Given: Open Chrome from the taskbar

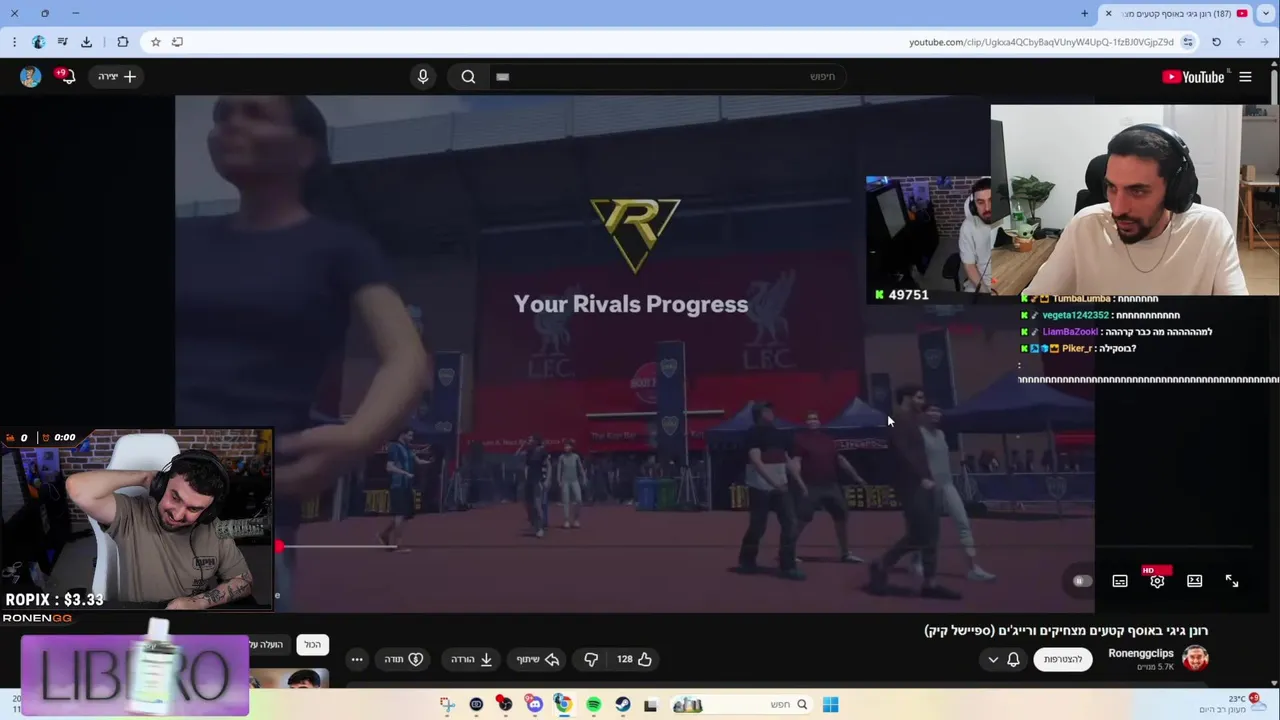Looking at the screenshot, I should 563,705.
